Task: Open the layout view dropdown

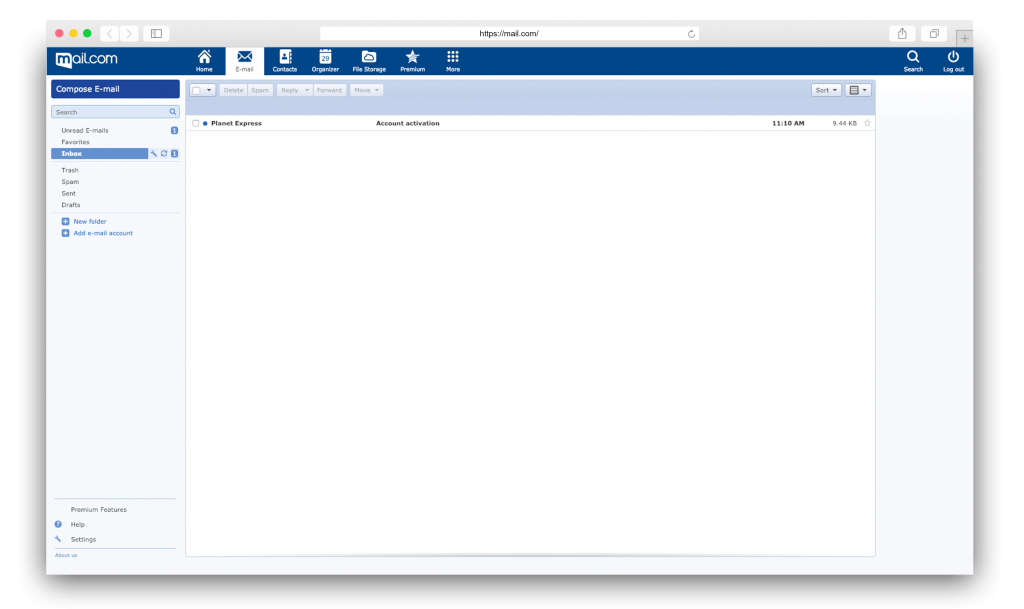Action: [858, 90]
